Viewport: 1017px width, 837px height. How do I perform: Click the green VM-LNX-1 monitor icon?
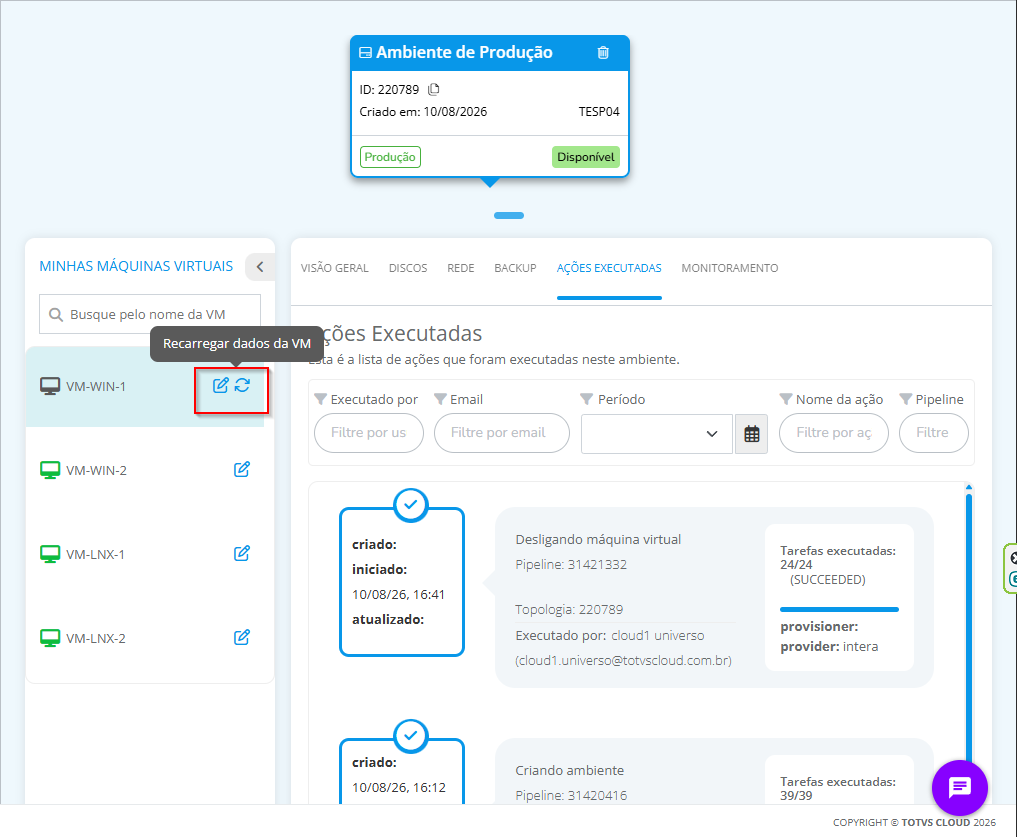point(50,554)
